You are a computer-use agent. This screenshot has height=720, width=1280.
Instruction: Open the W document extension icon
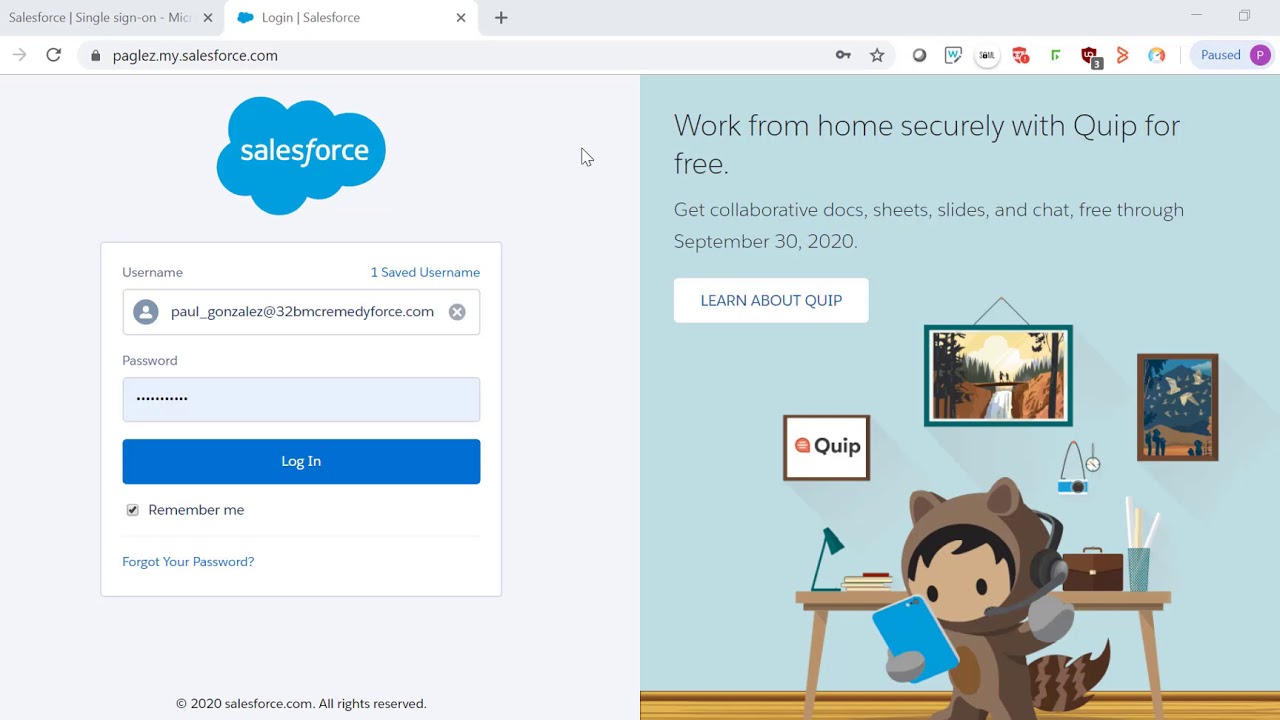953,55
